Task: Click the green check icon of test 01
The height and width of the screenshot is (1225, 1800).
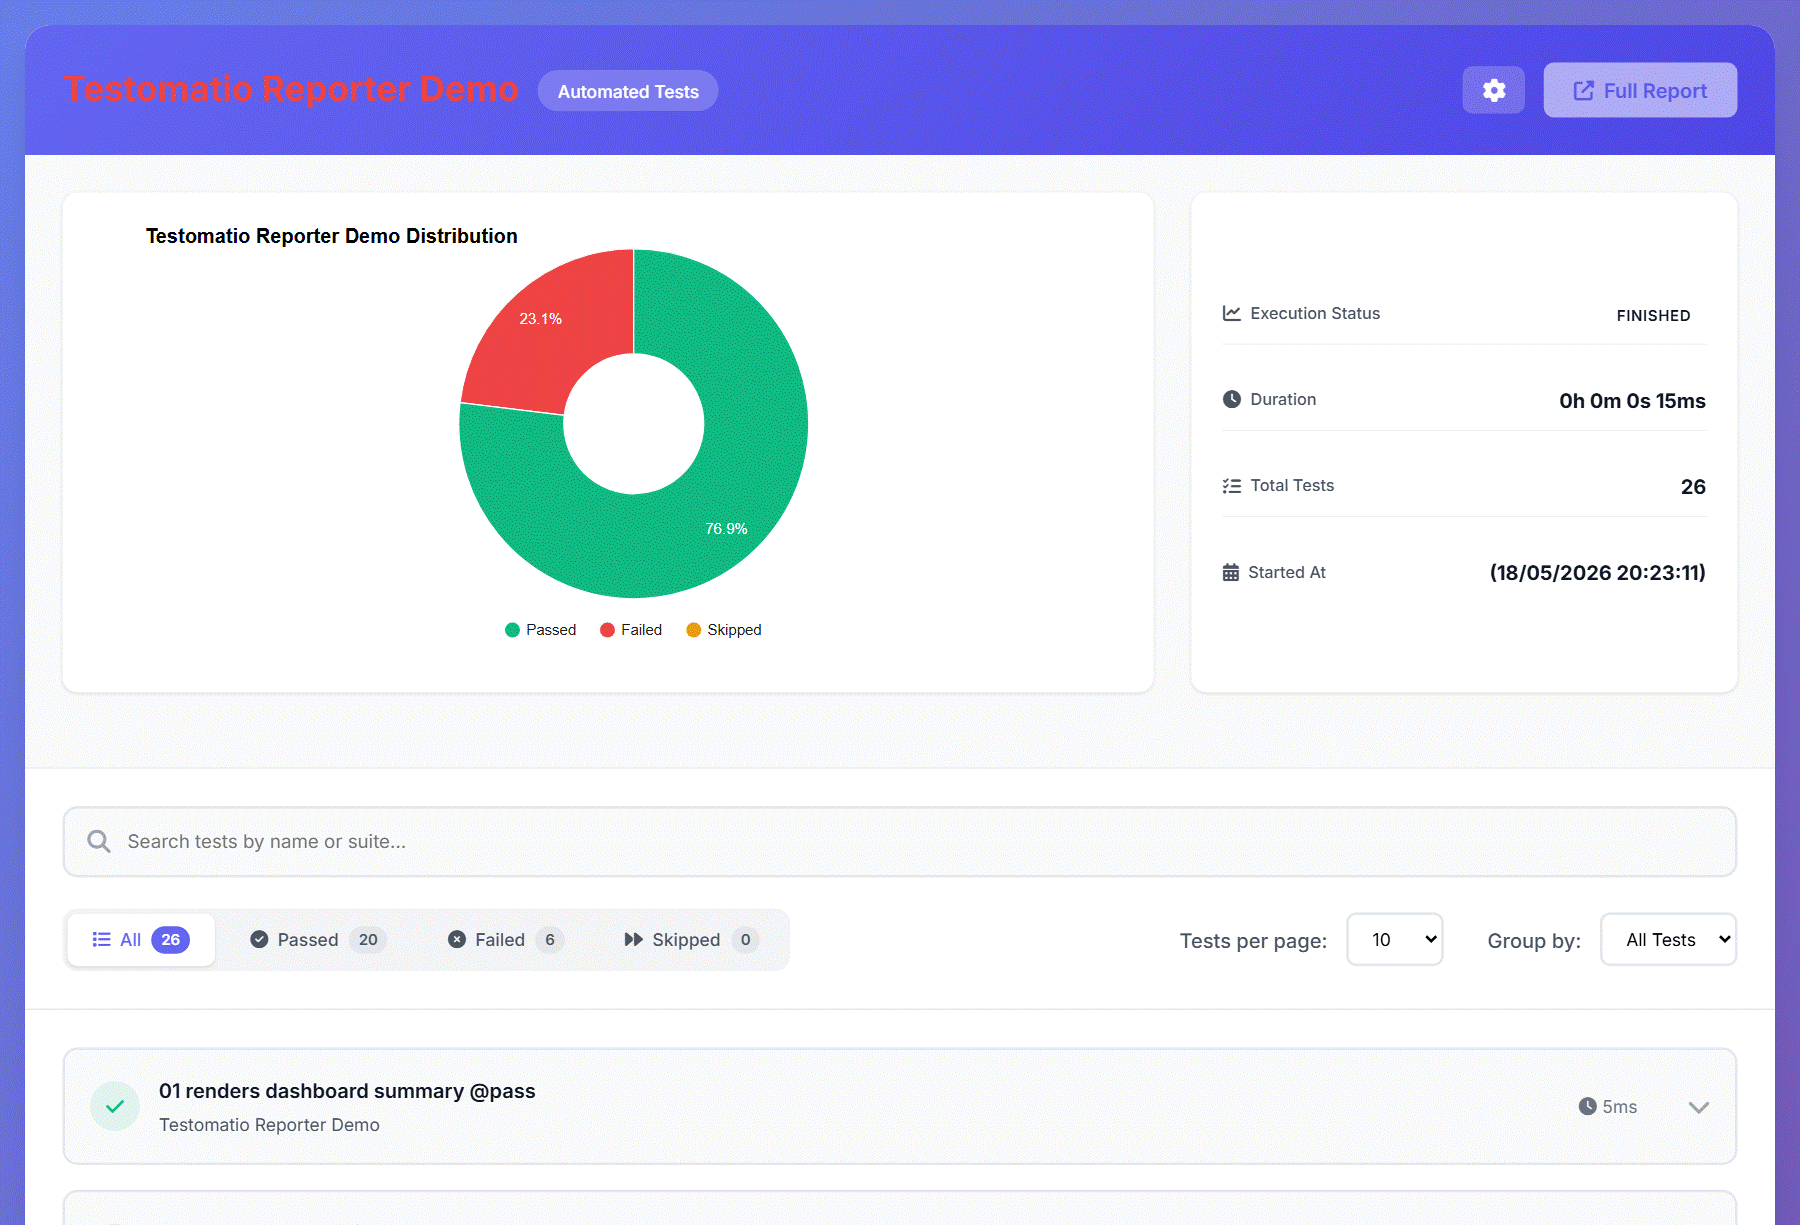Action: (115, 1106)
